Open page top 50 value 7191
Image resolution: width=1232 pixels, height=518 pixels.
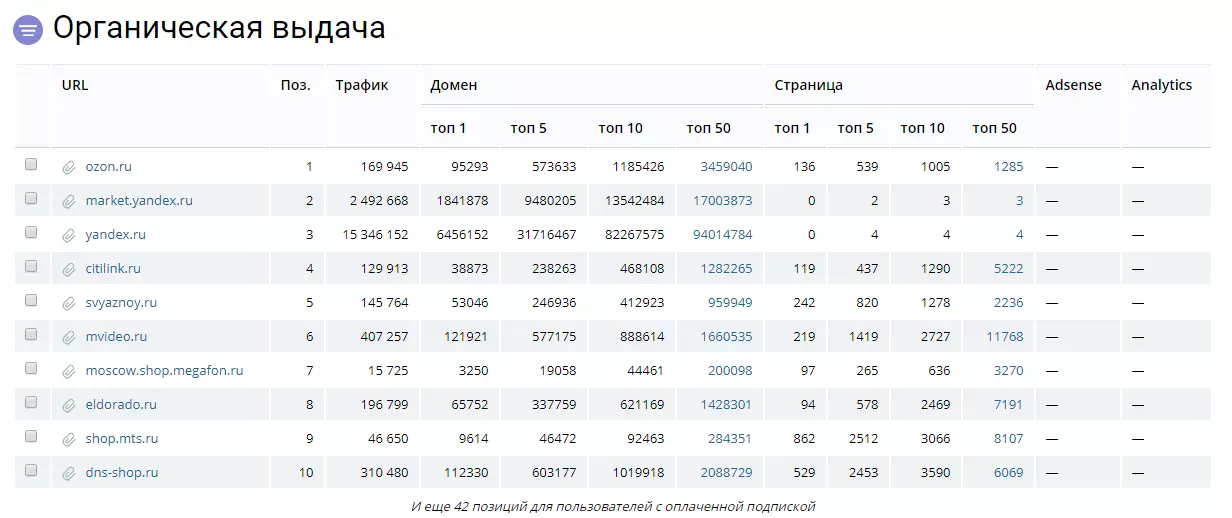pyautogui.click(x=1009, y=405)
